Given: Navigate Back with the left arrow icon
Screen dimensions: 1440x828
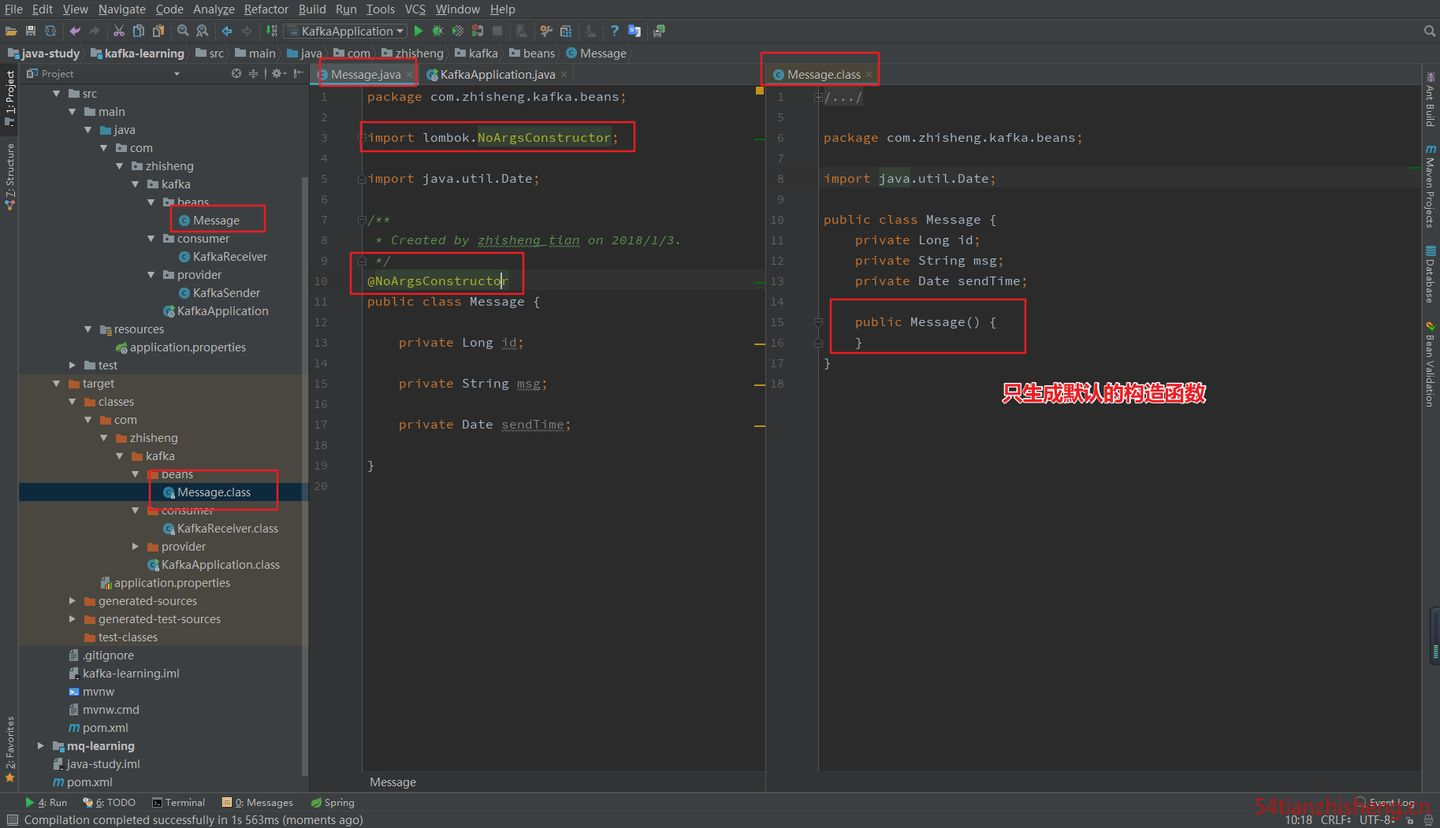Looking at the screenshot, I should 227,31.
